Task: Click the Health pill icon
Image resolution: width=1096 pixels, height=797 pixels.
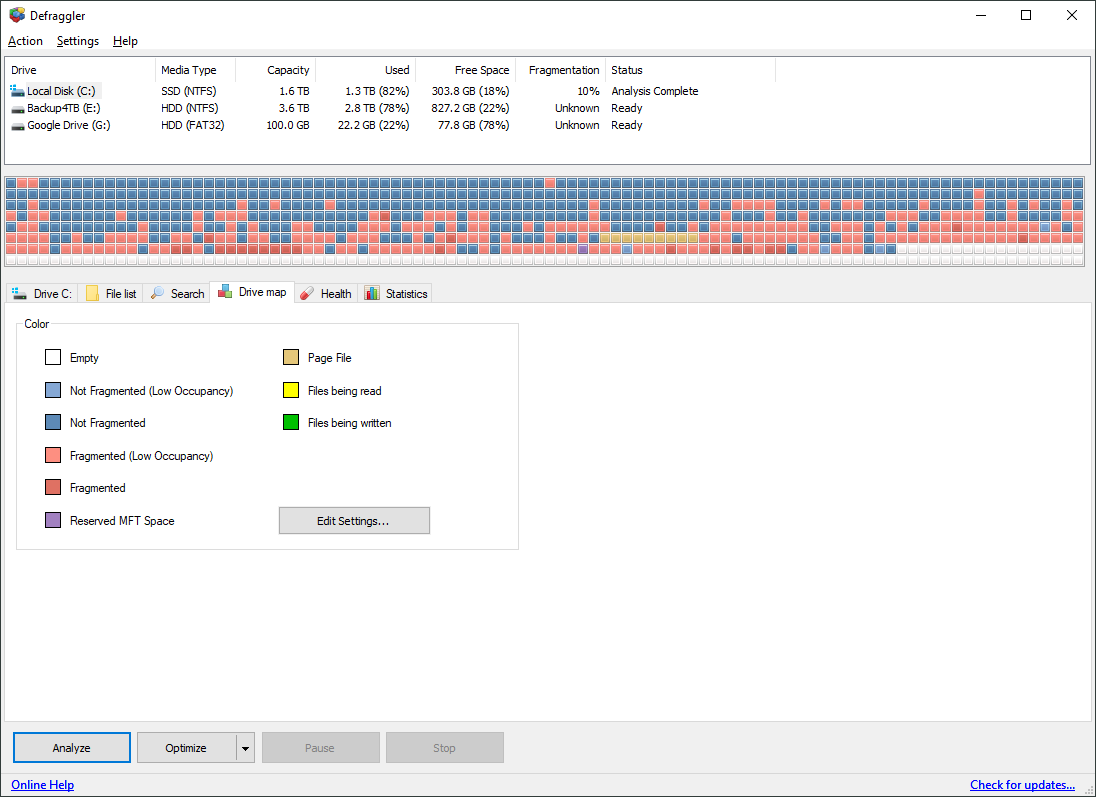Action: pos(307,294)
